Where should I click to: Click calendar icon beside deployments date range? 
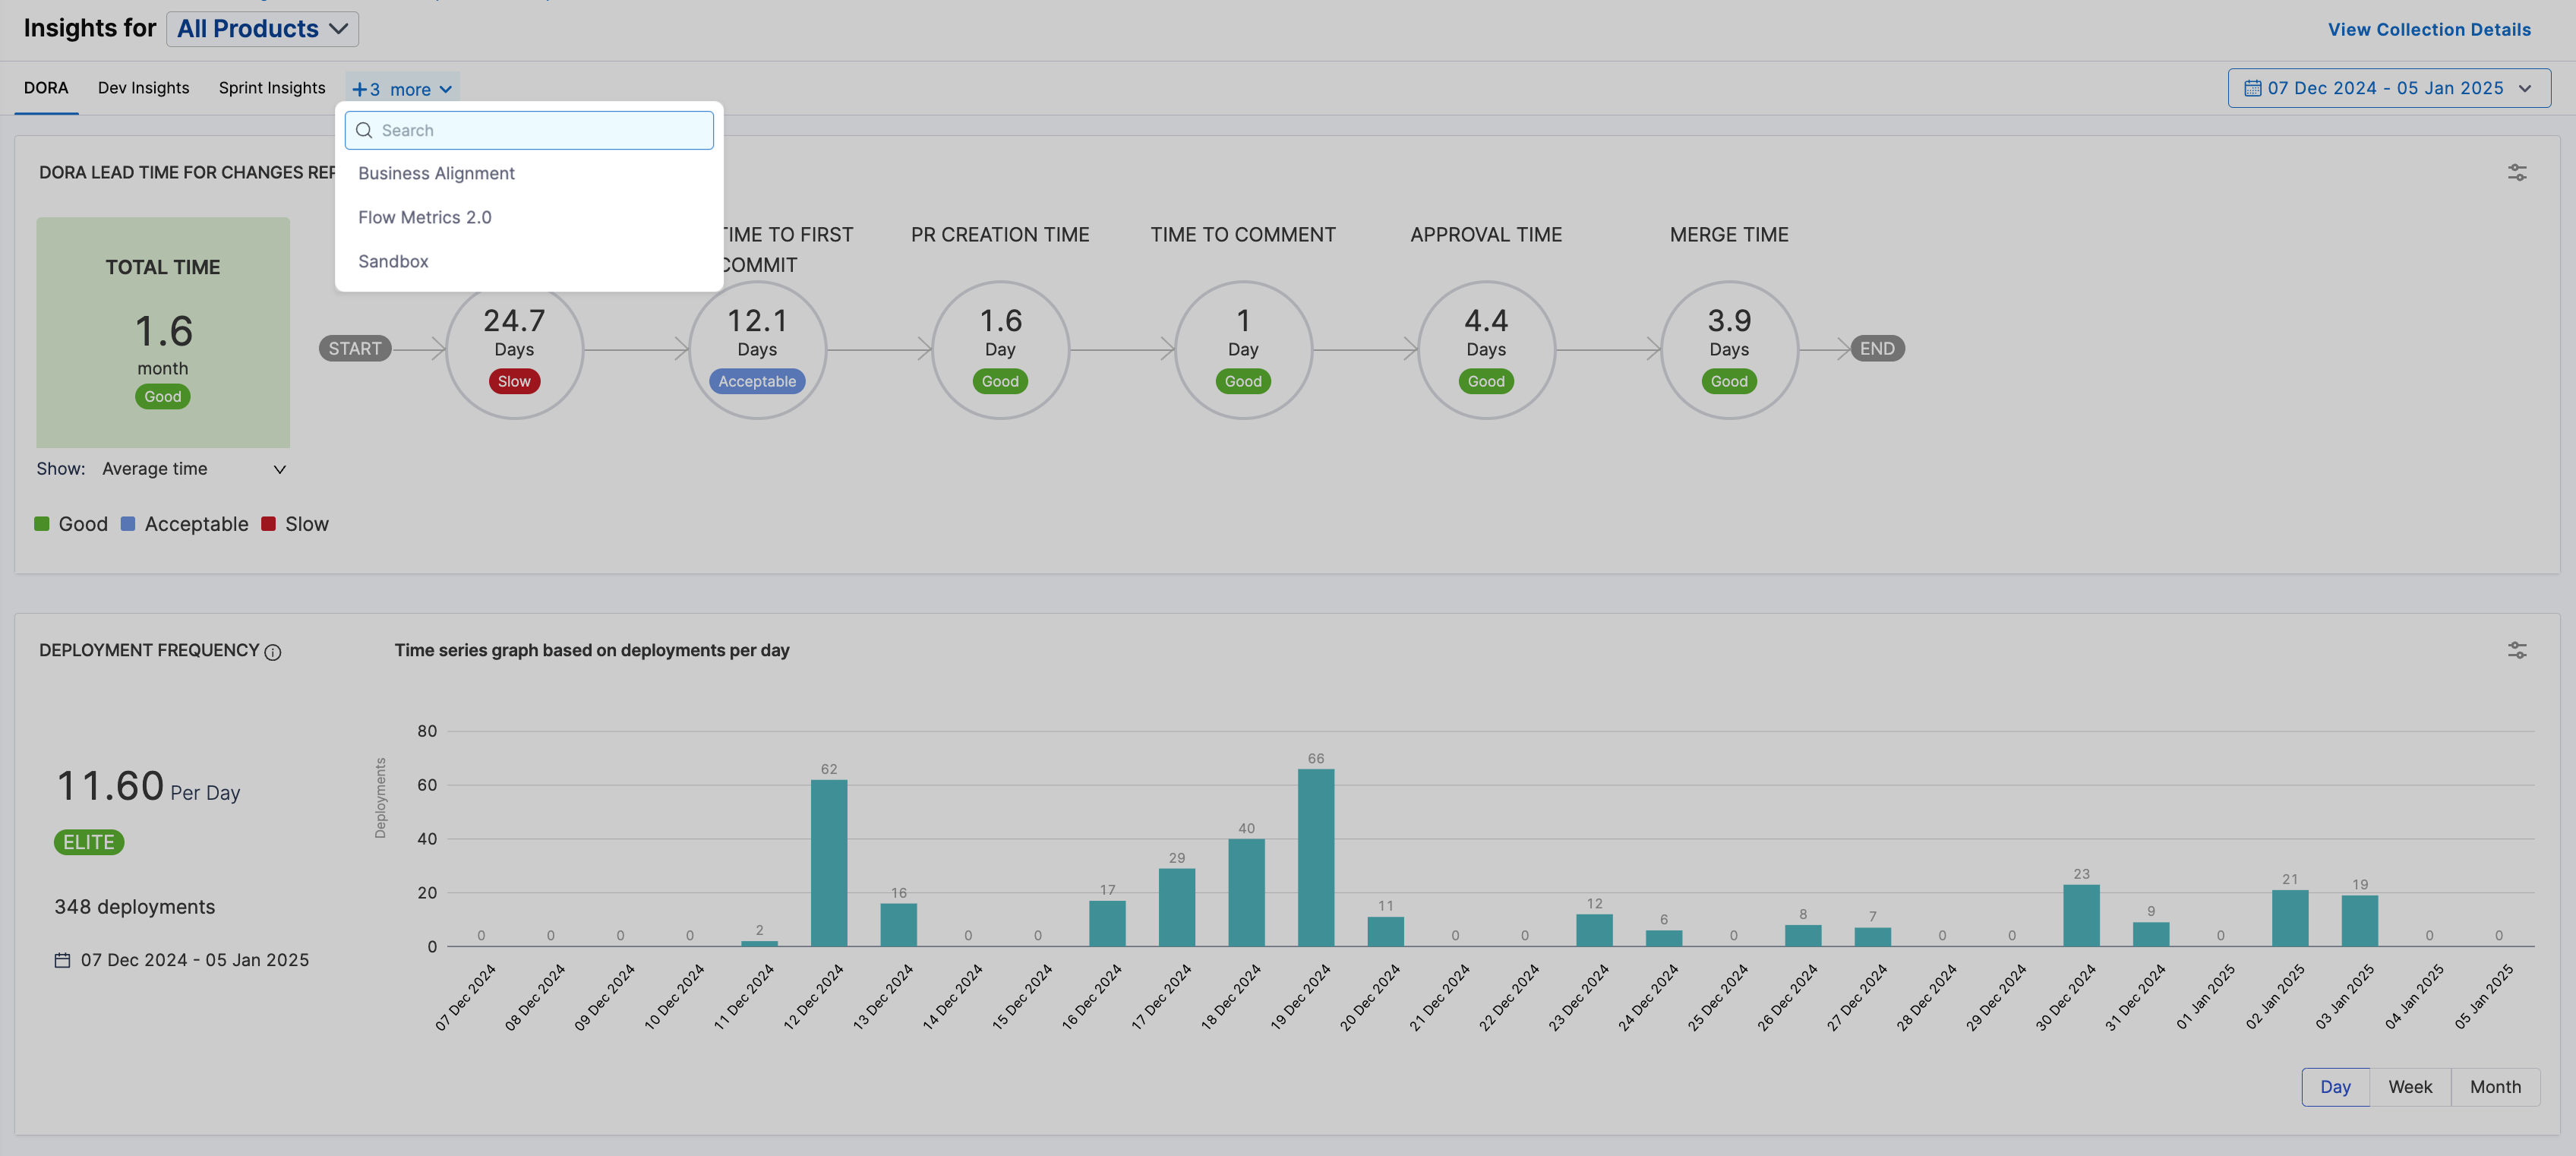tap(62, 960)
